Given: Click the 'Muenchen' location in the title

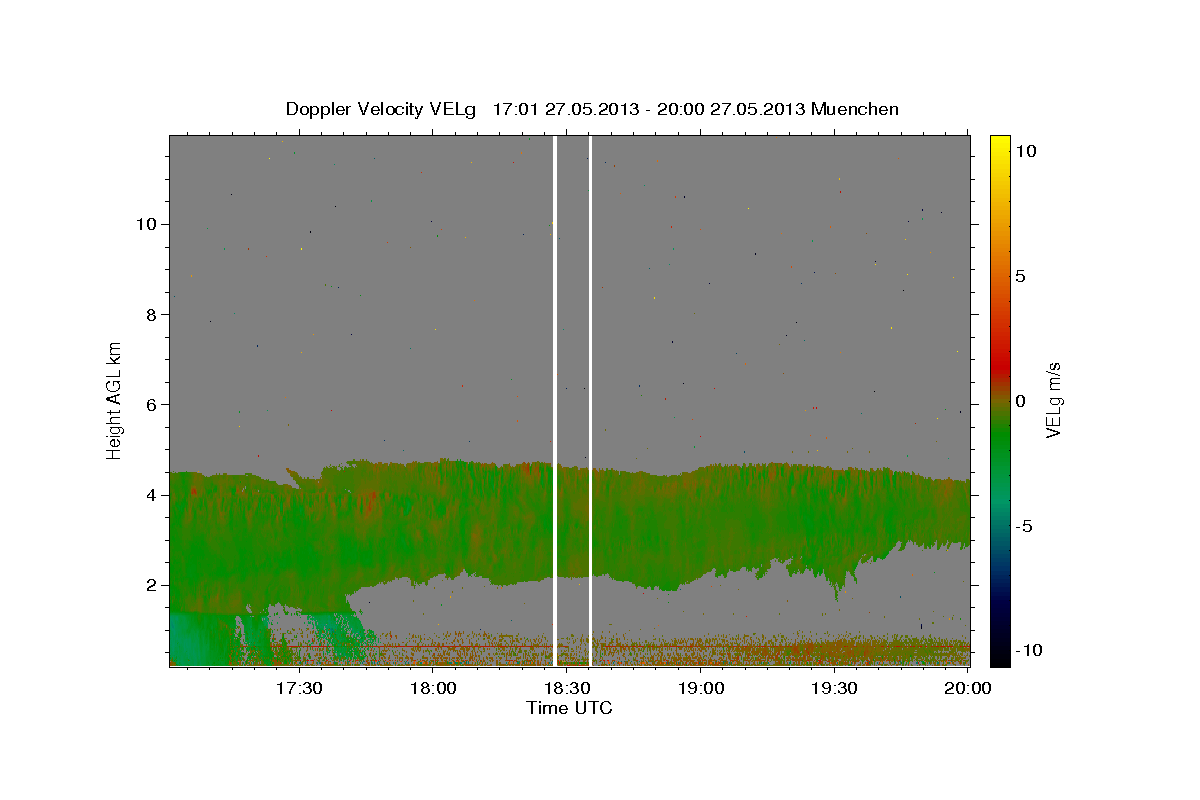Looking at the screenshot, I should tap(855, 109).
